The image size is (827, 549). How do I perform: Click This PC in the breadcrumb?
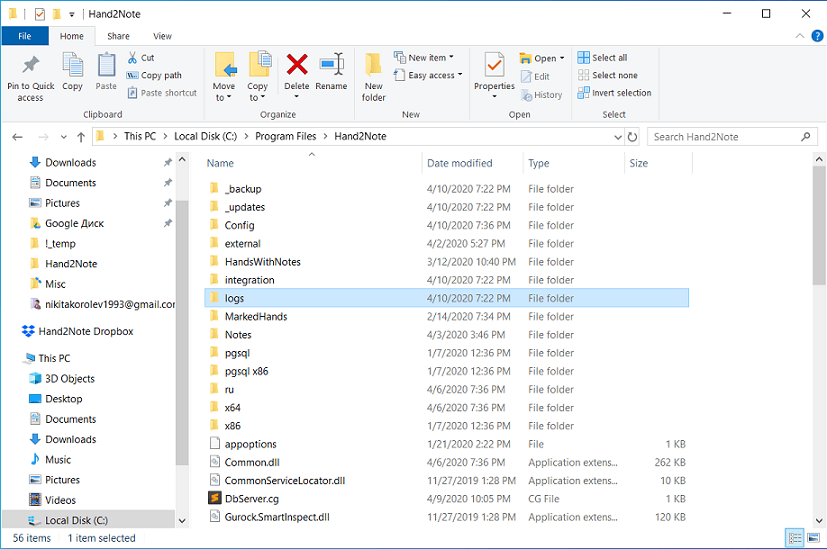point(140,137)
